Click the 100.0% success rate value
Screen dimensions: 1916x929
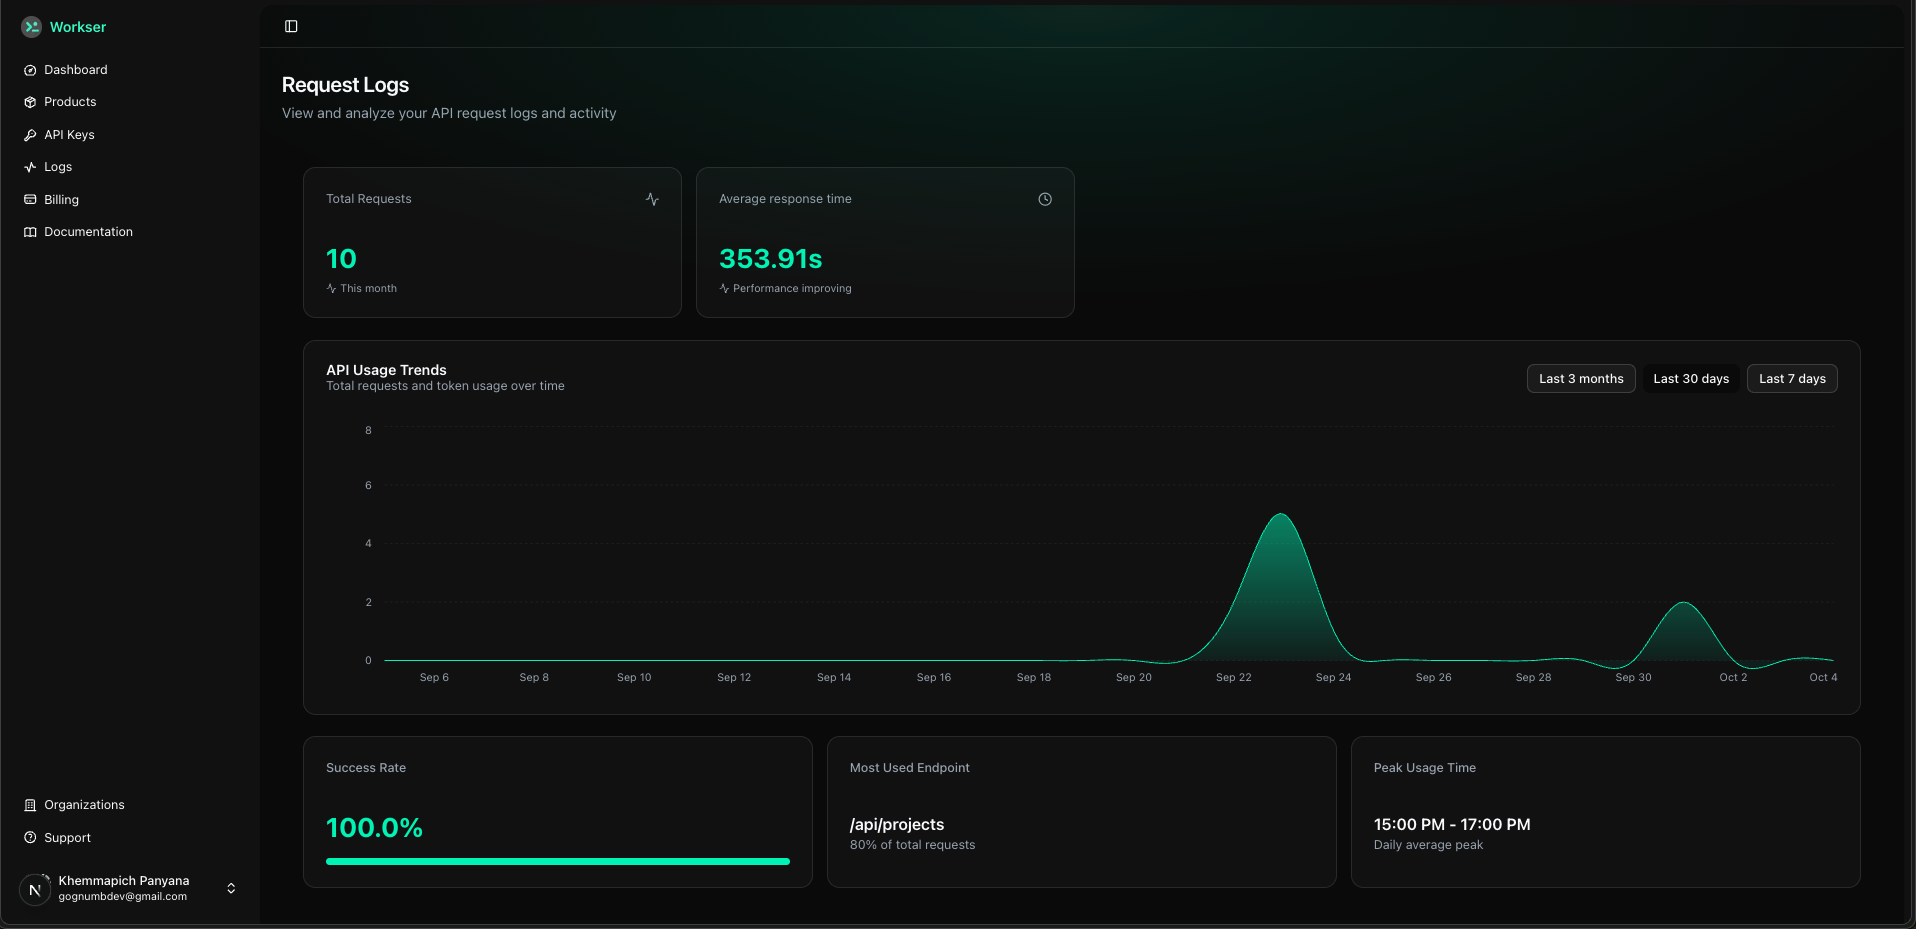[374, 828]
